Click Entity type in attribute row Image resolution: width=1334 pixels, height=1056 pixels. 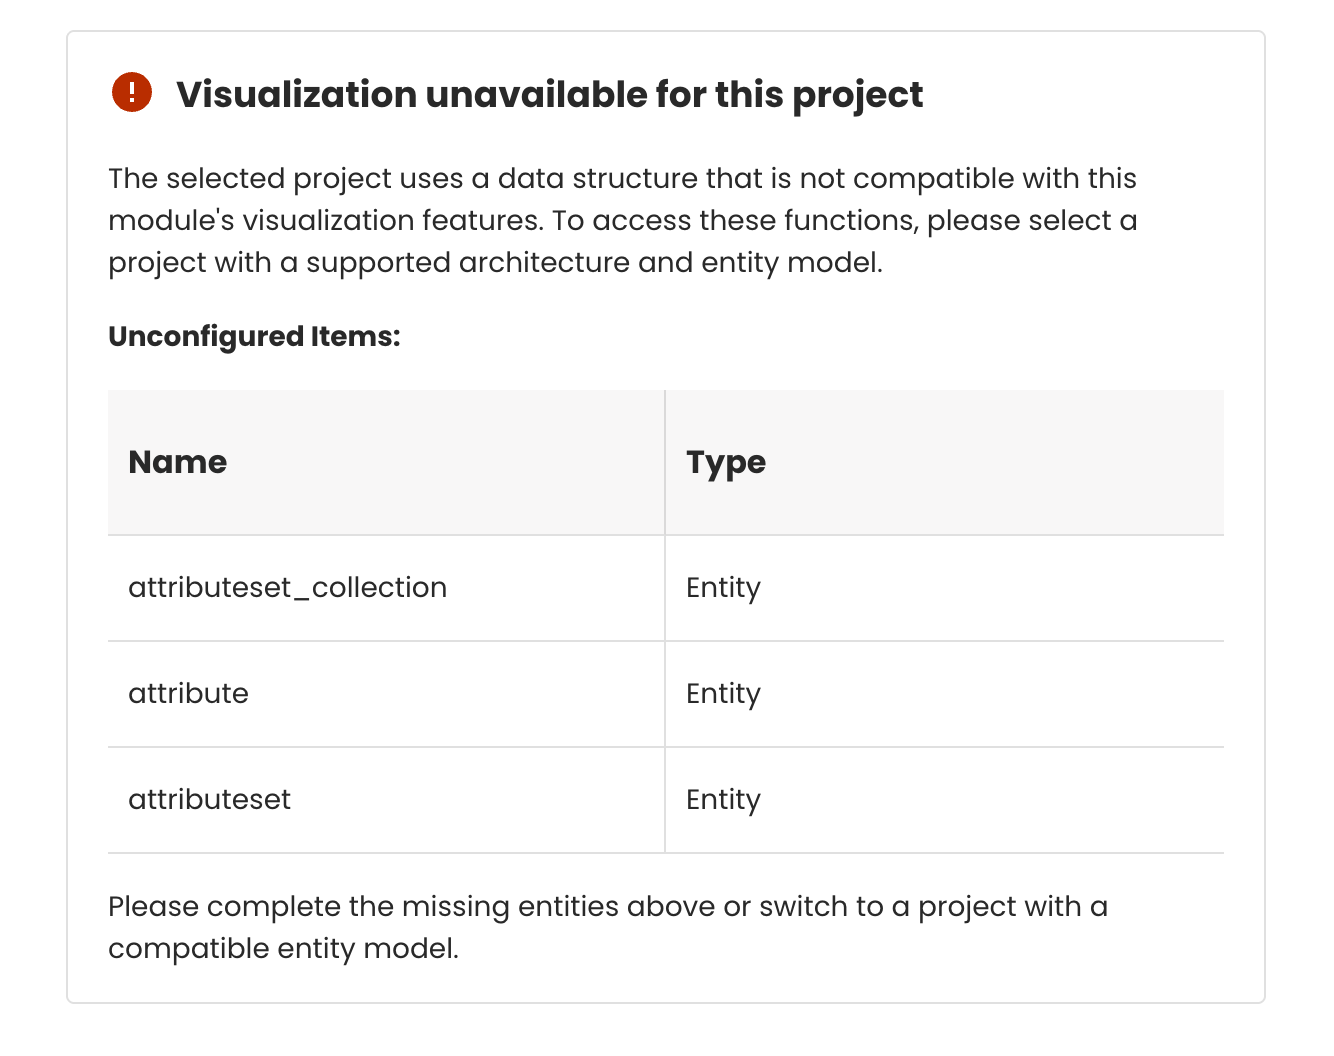point(723,694)
